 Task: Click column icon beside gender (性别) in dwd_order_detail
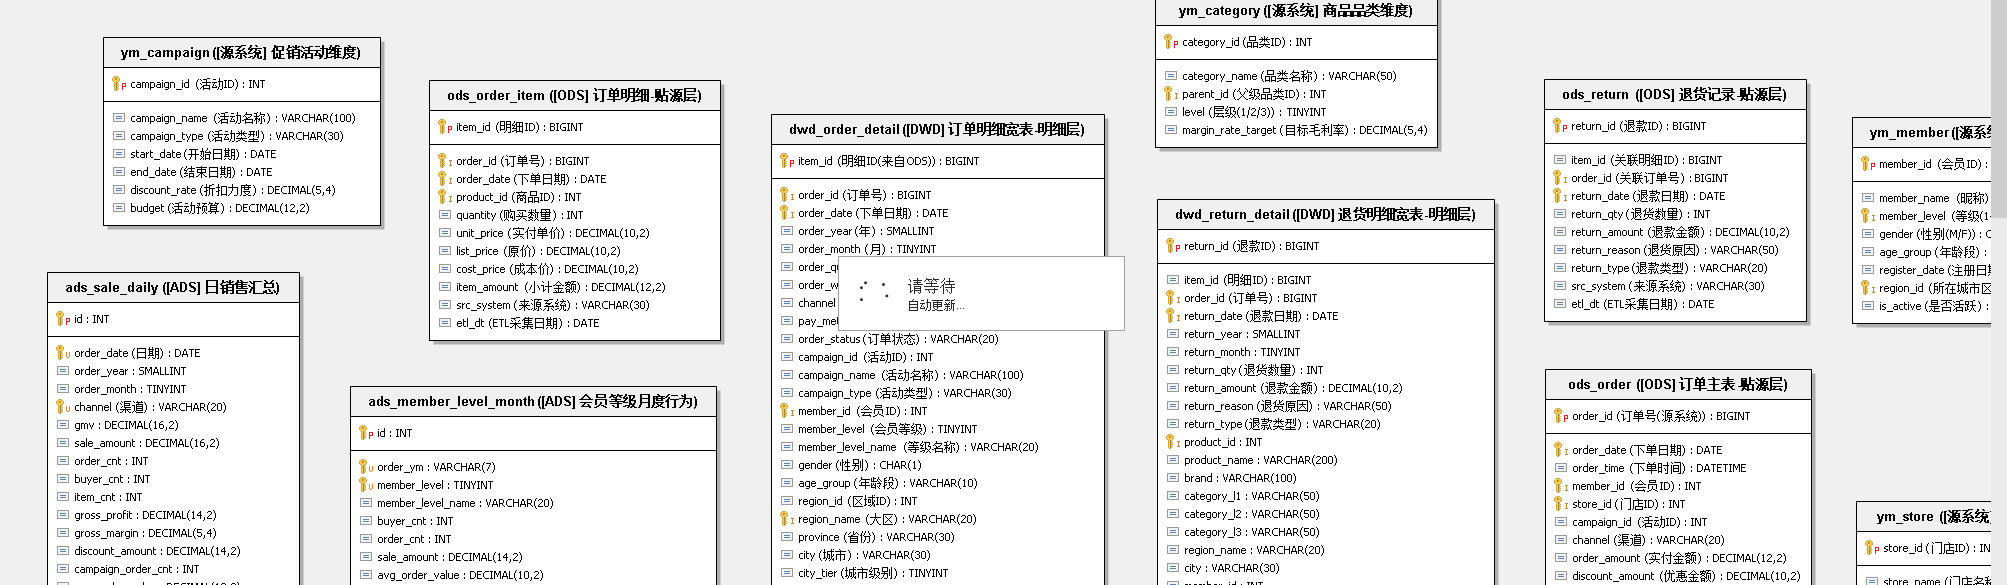[786, 465]
